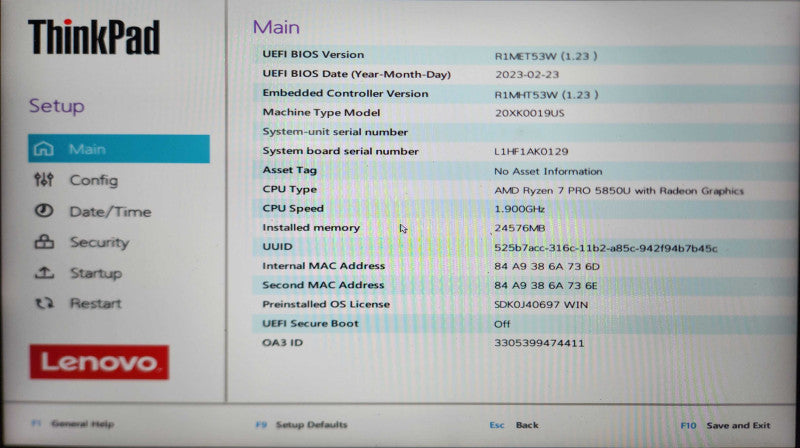800x448 pixels.
Task: Click BIOS date value 2023-02-23
Action: pos(527,74)
